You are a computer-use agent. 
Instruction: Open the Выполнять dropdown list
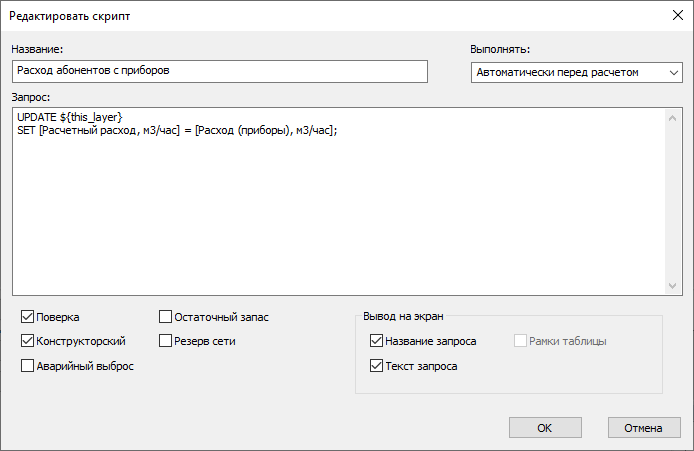(x=574, y=72)
